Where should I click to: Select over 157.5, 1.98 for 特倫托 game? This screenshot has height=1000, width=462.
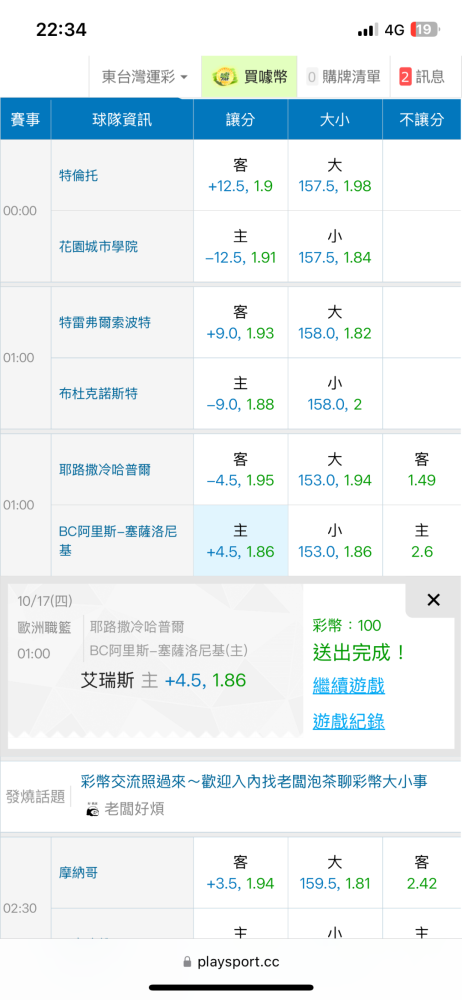coord(335,176)
